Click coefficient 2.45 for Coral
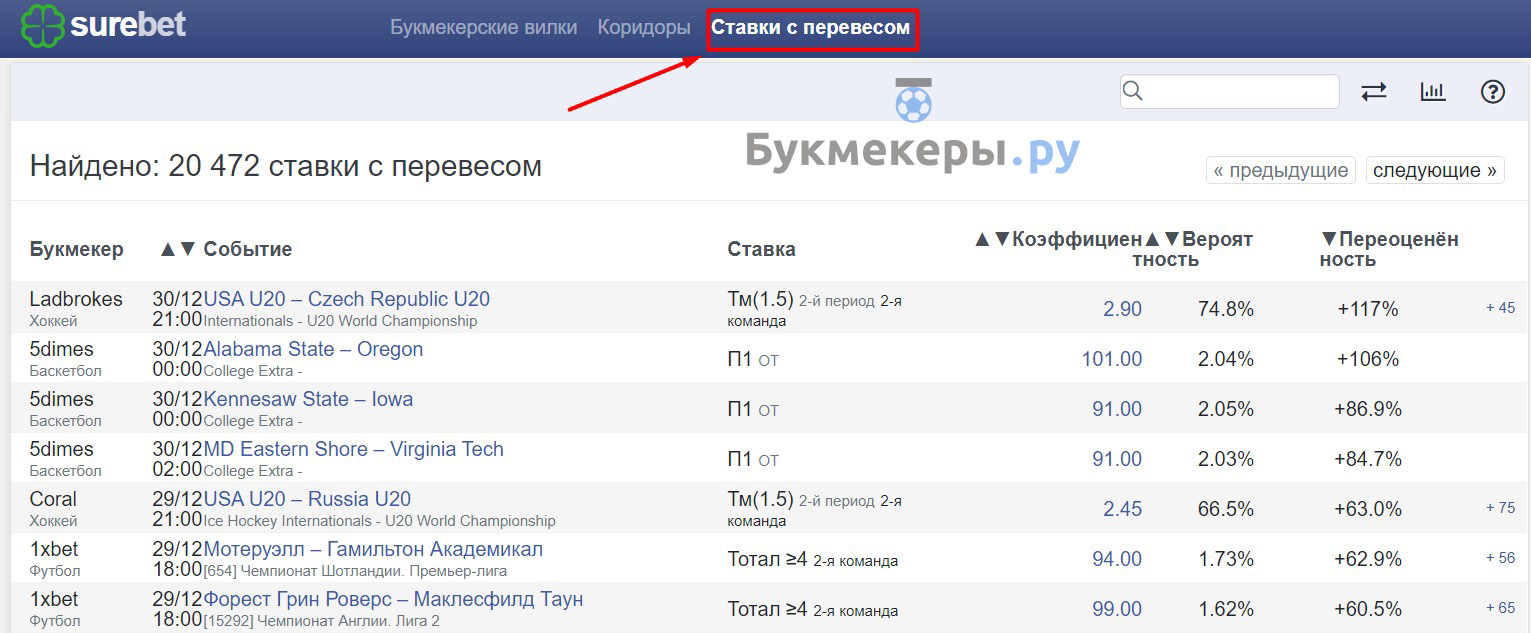Screen dimensions: 1531x633 coord(1122,509)
